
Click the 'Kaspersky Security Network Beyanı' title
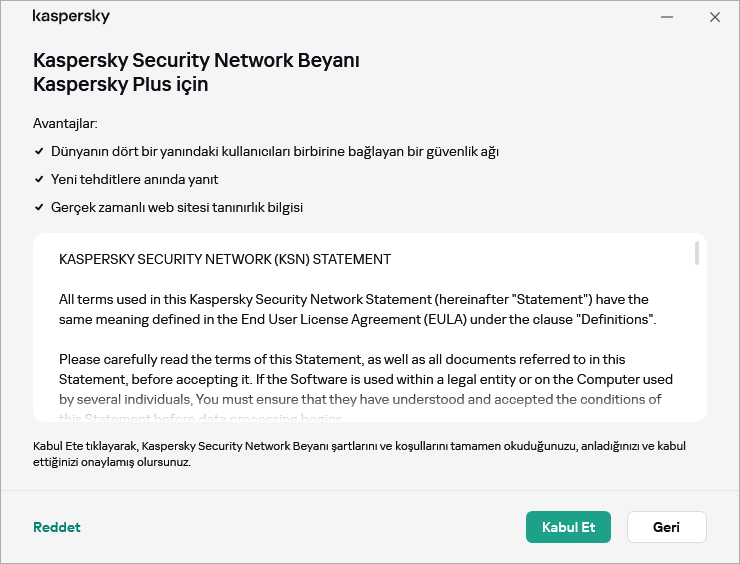tap(196, 60)
